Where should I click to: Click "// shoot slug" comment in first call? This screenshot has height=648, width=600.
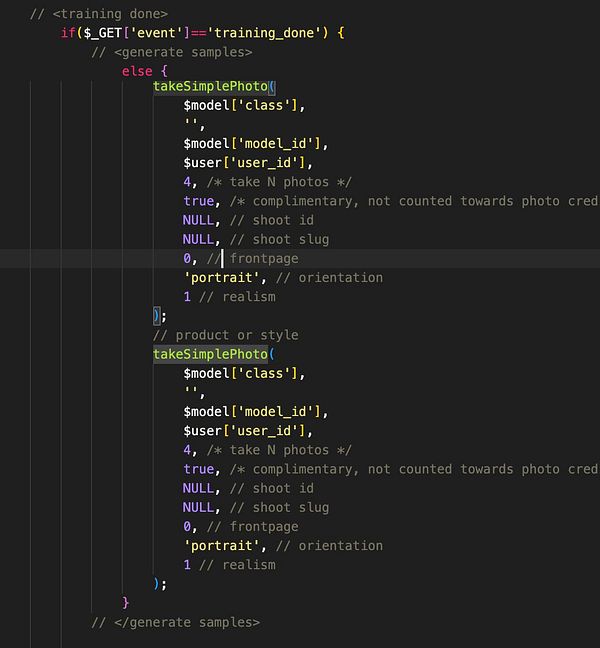(279, 239)
